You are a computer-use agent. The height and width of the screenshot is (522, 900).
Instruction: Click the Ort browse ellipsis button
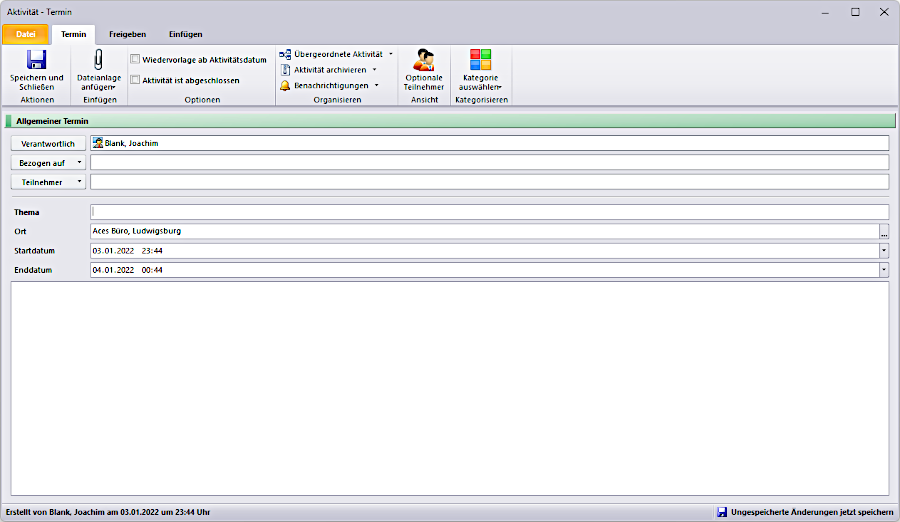click(x=884, y=232)
